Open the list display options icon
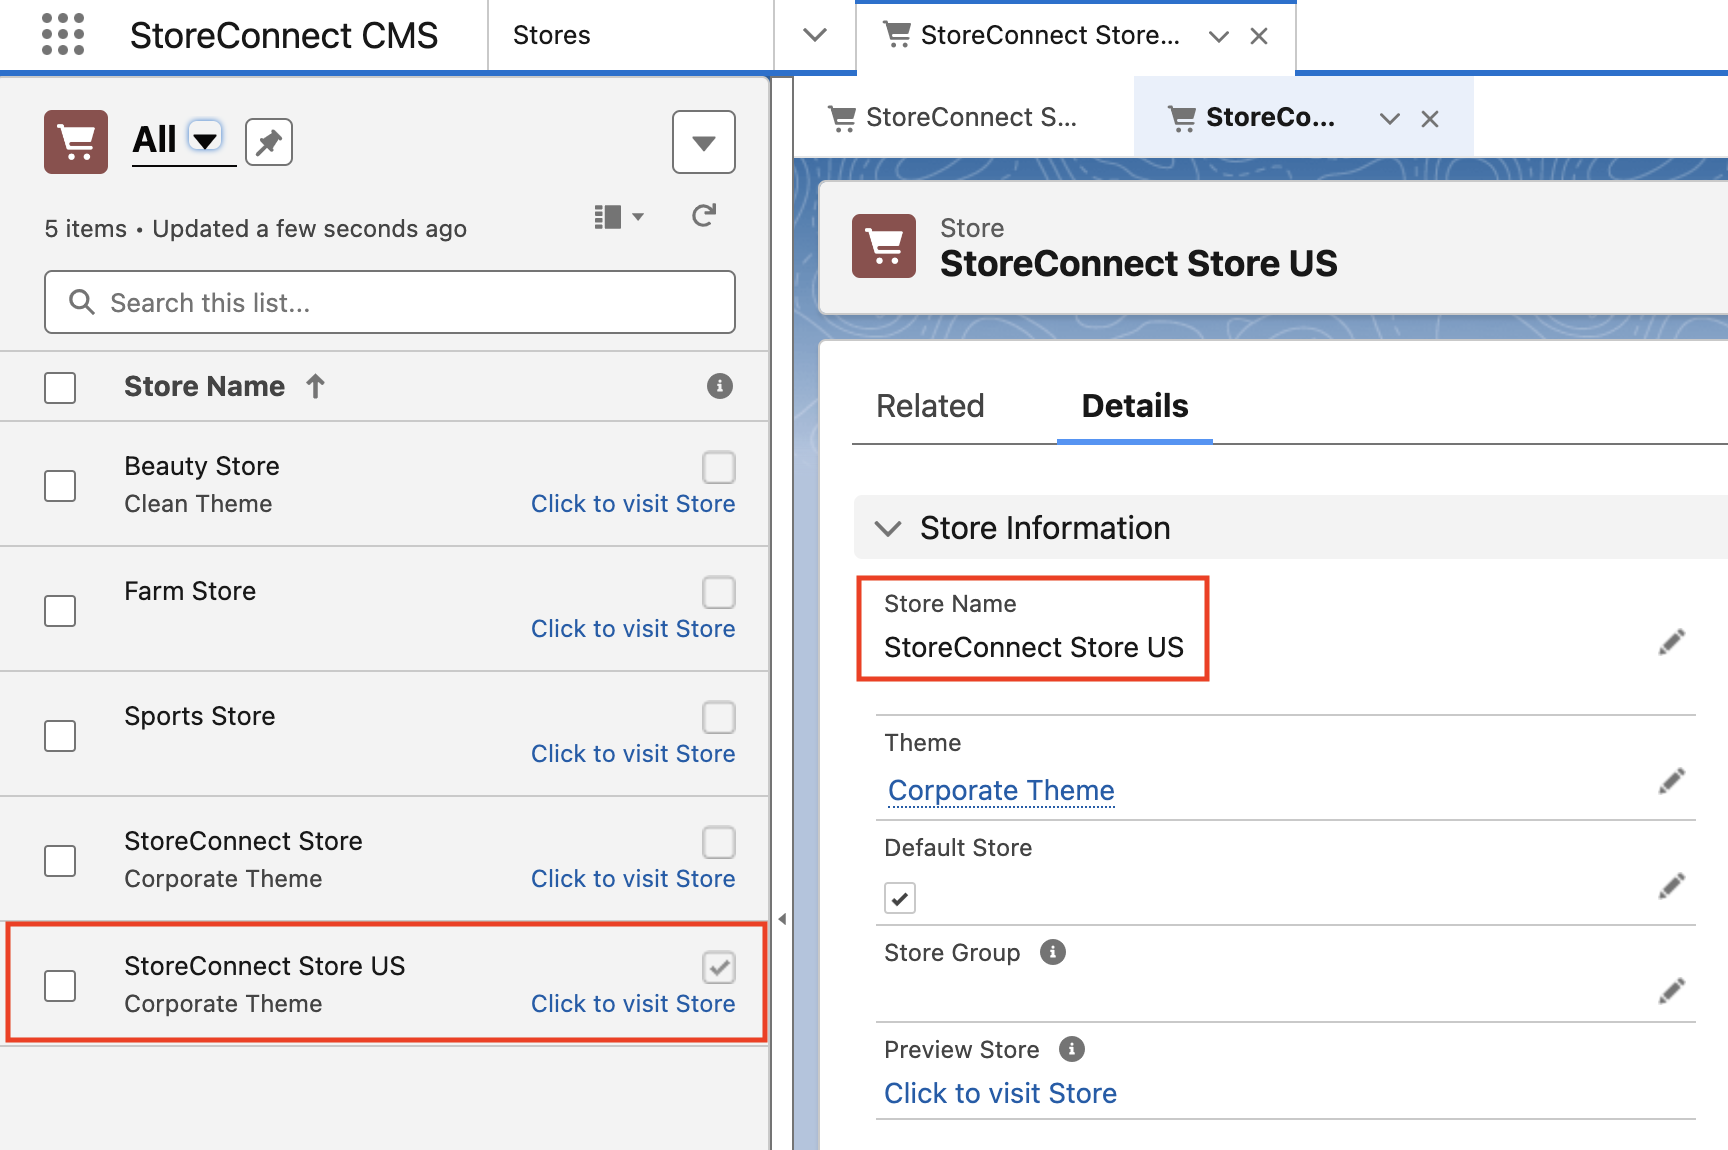 coord(618,217)
